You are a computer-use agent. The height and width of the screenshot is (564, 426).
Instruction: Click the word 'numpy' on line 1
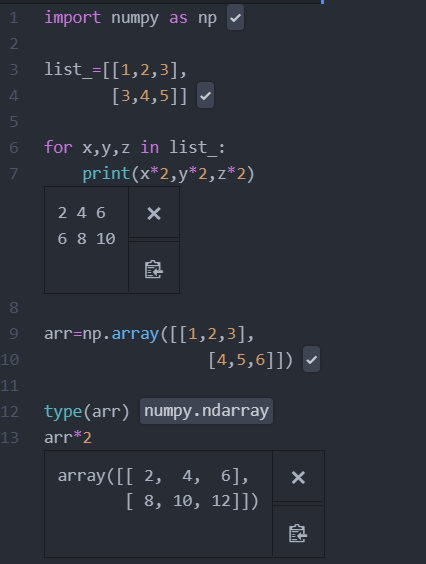[135, 18]
